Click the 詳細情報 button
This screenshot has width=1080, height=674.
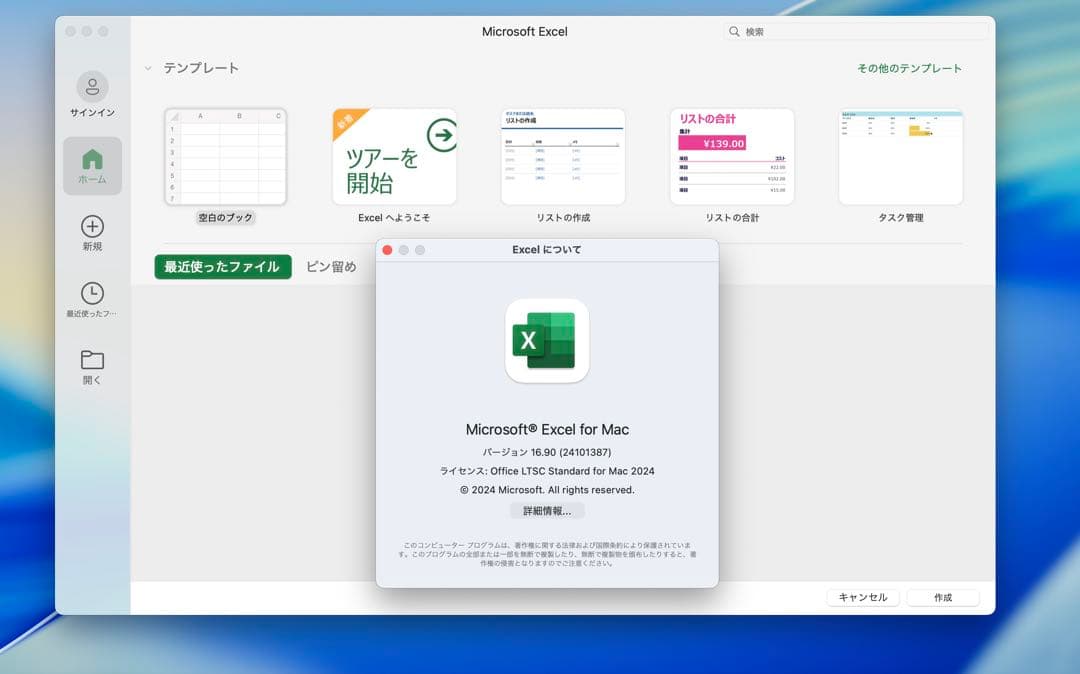547,511
